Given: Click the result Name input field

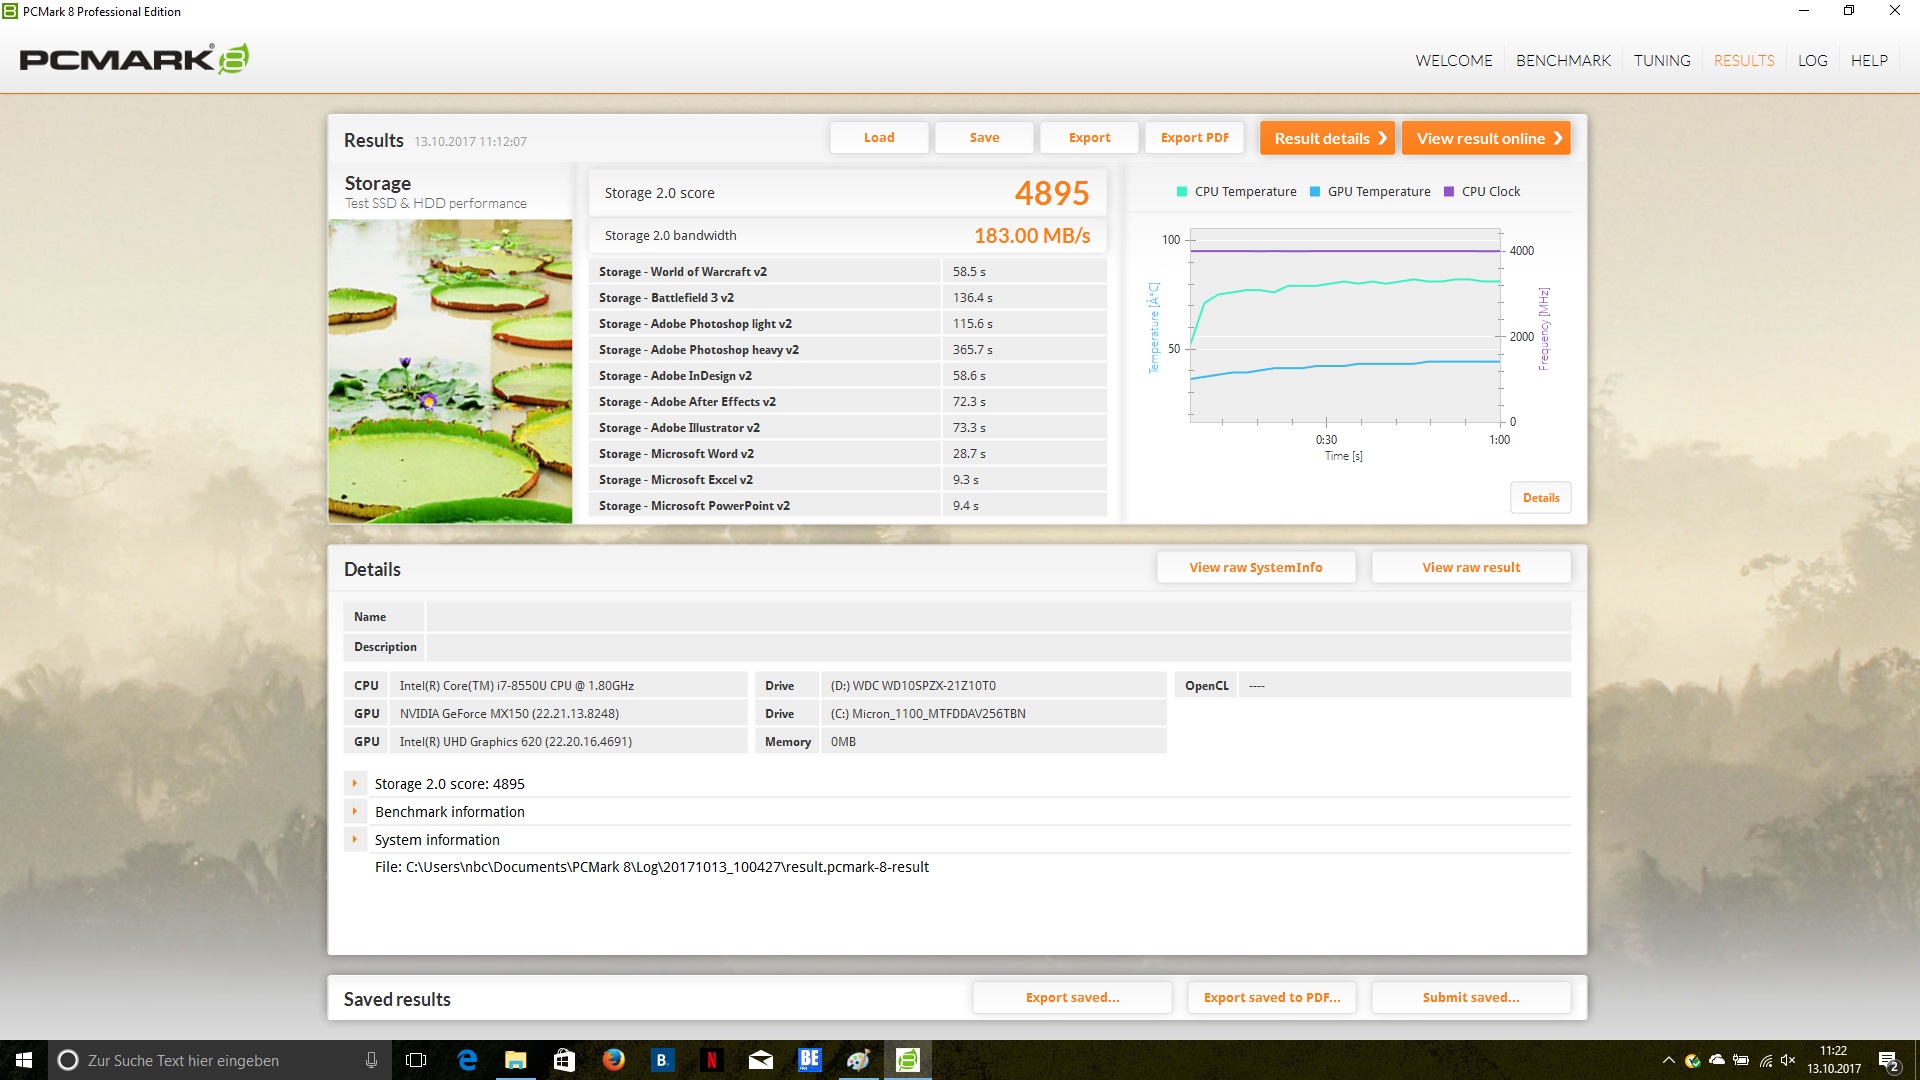Looking at the screenshot, I should tap(997, 617).
